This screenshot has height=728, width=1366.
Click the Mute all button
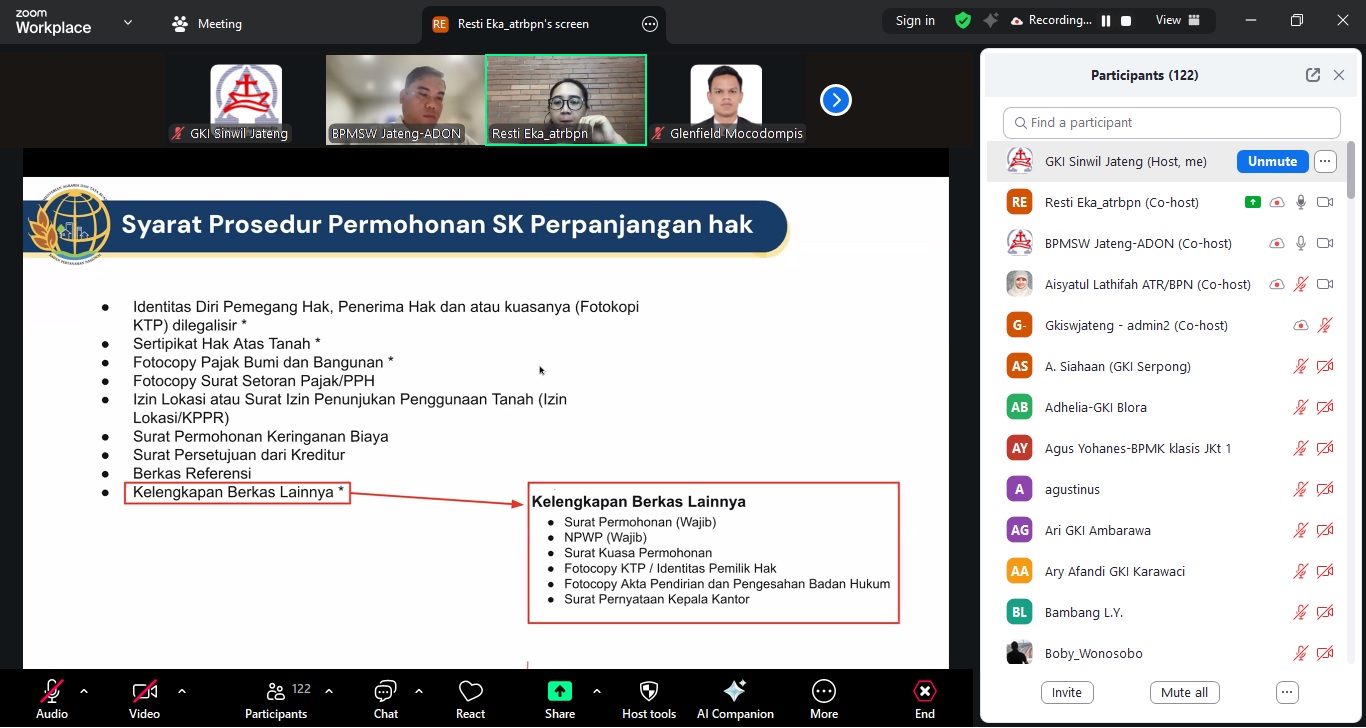(x=1184, y=693)
